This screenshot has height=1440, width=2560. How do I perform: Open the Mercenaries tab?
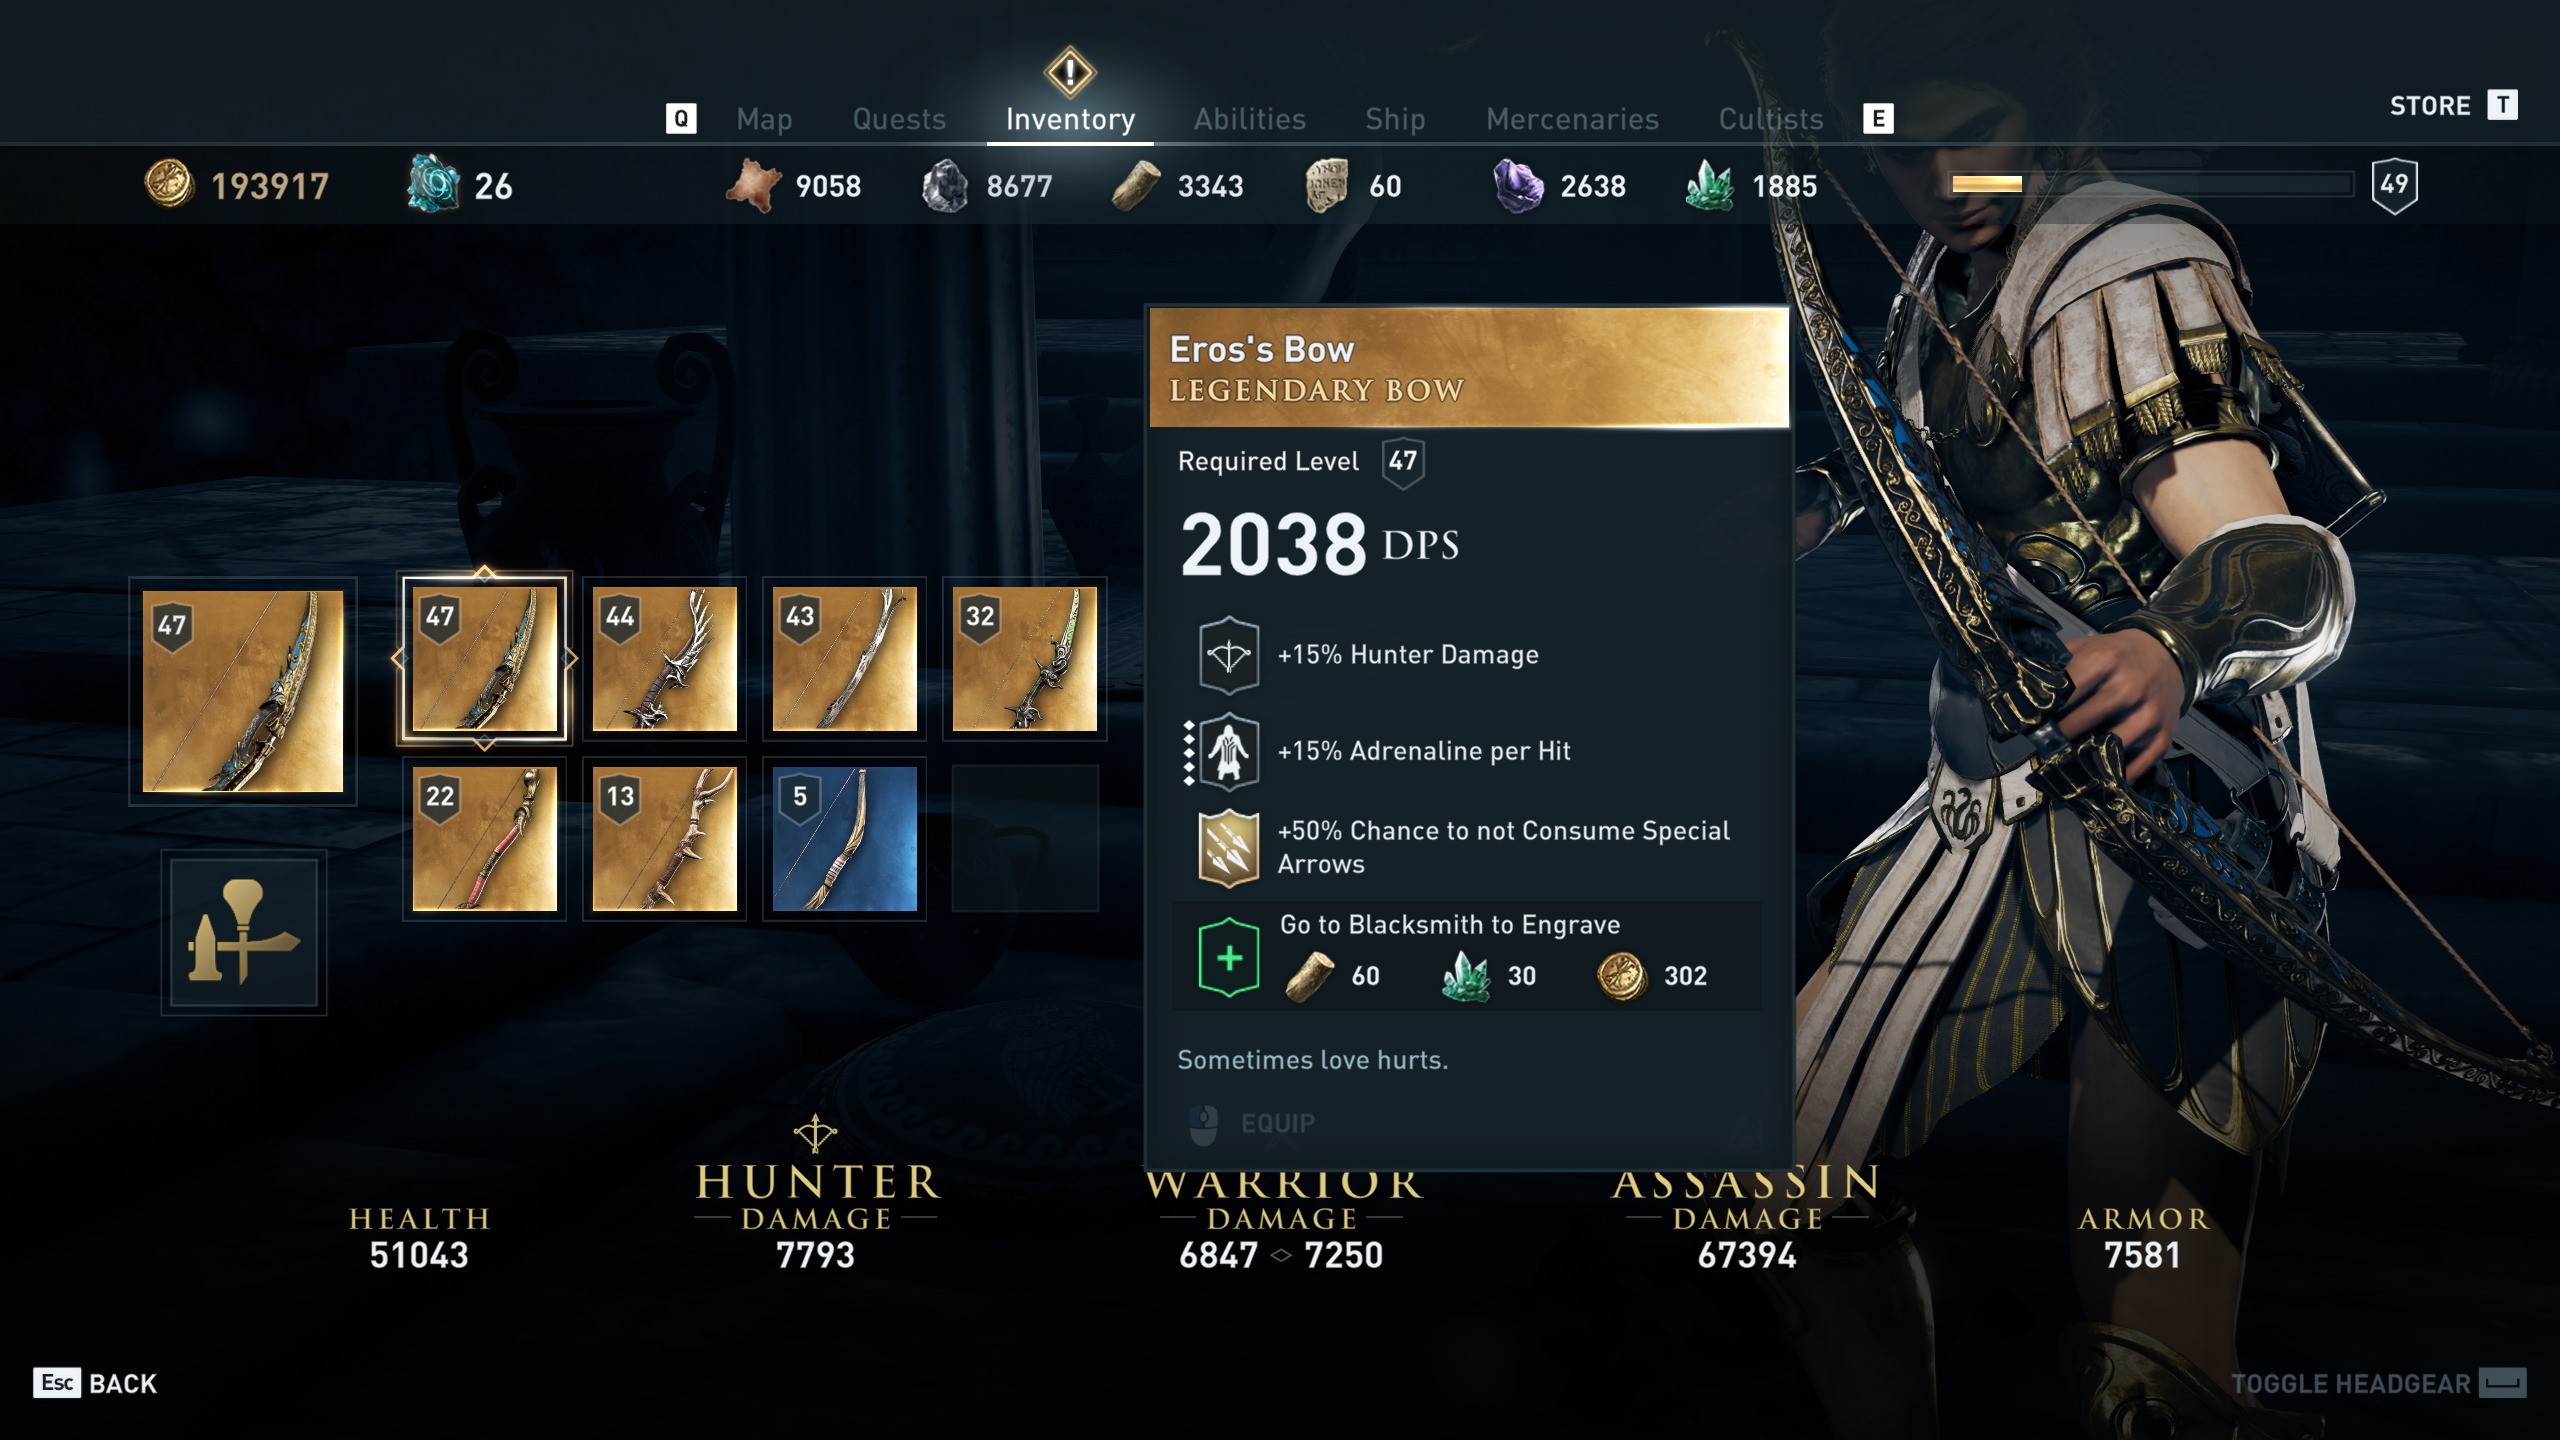pyautogui.click(x=1572, y=119)
